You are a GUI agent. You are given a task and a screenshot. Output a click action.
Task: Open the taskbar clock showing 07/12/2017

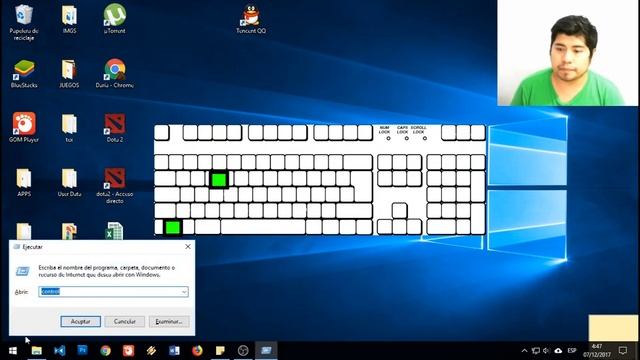tap(597, 351)
